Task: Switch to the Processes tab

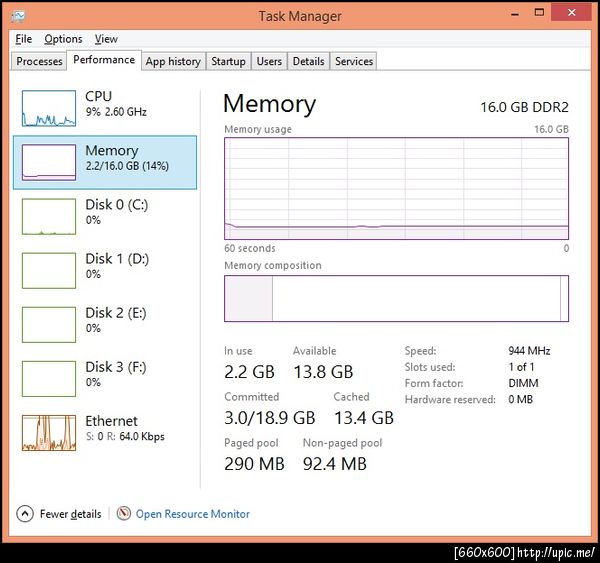Action: click(x=40, y=61)
